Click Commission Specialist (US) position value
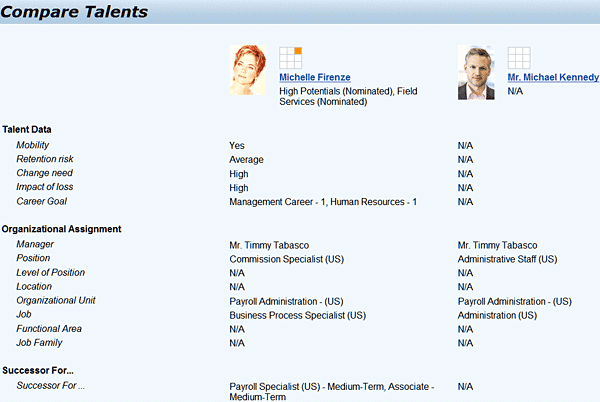This screenshot has height=402, width=600. click(x=287, y=259)
